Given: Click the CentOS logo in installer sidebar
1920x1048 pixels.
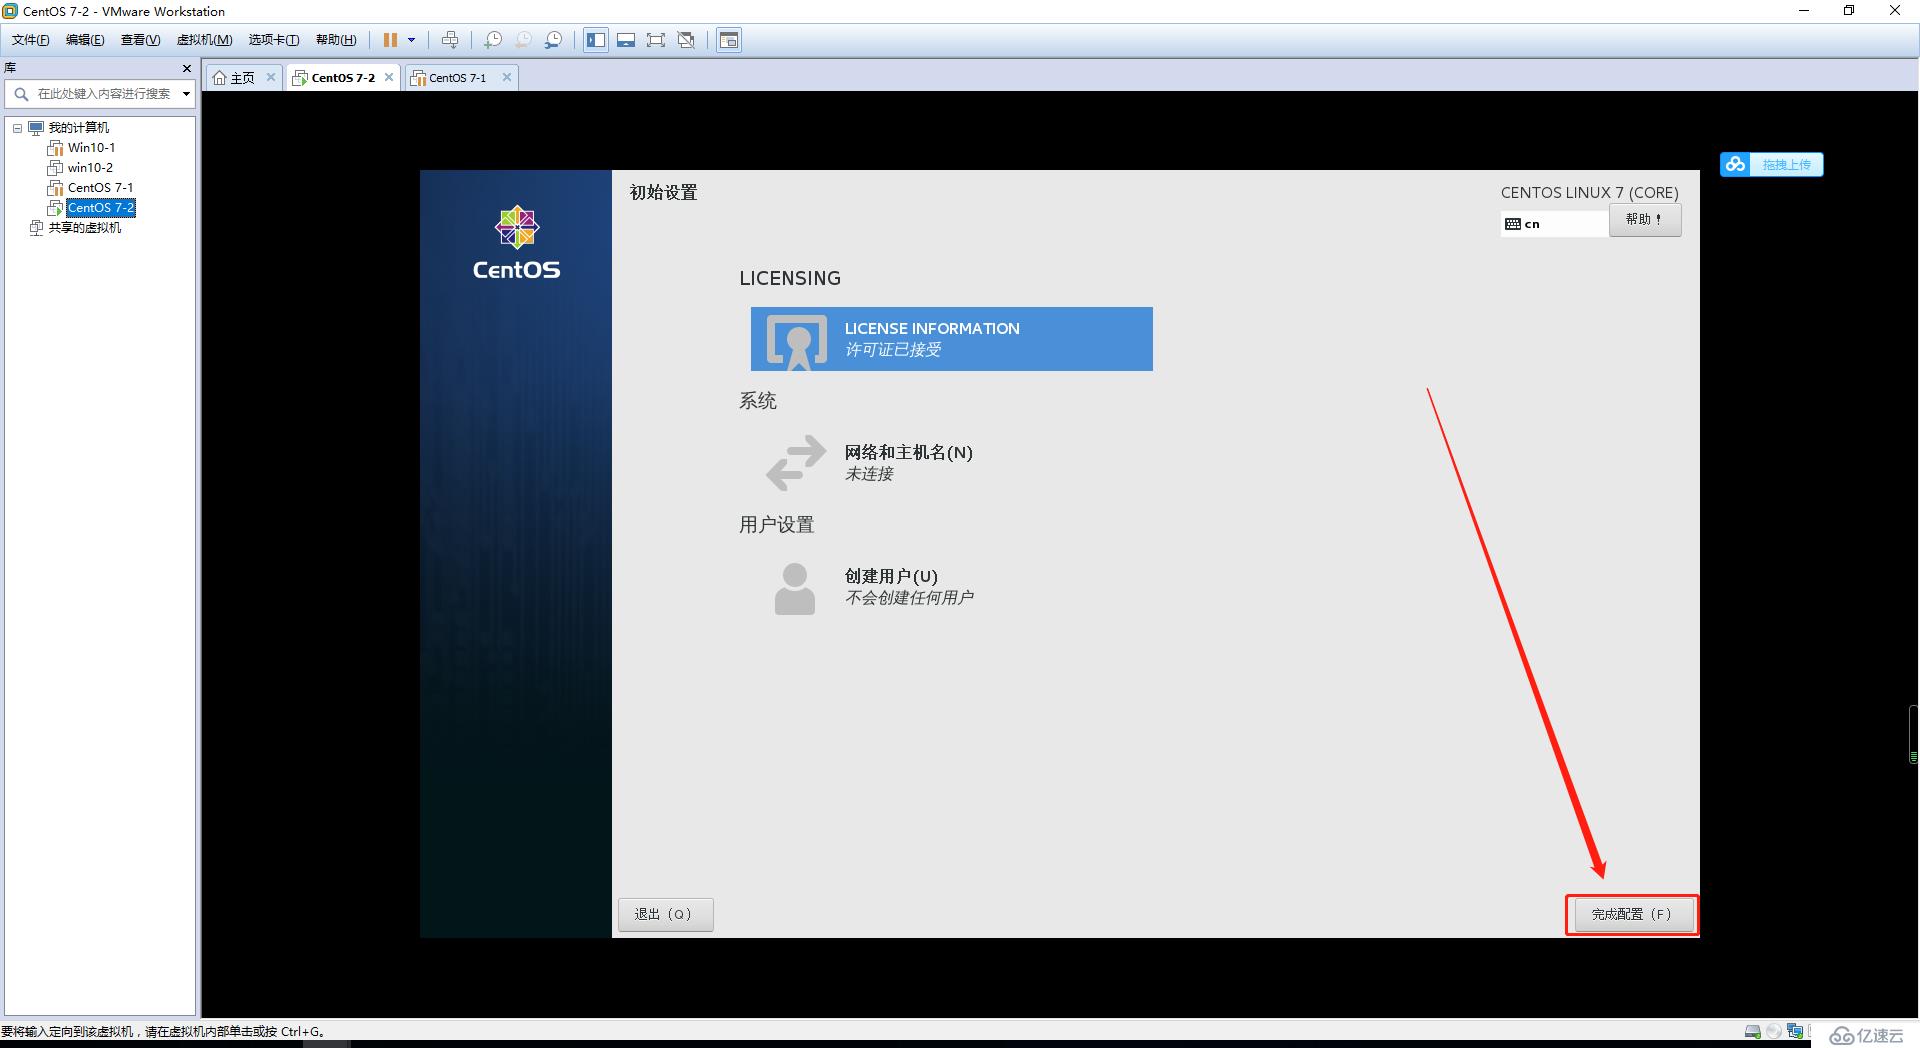Looking at the screenshot, I should (x=517, y=243).
